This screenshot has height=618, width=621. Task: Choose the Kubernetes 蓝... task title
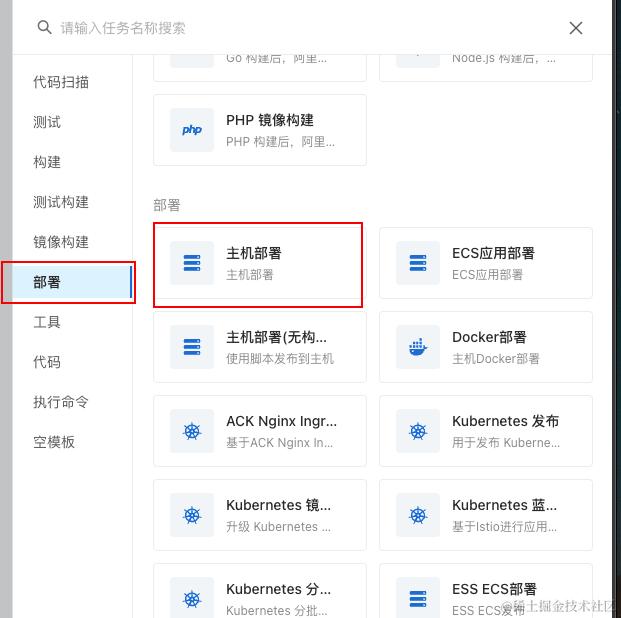coord(505,505)
